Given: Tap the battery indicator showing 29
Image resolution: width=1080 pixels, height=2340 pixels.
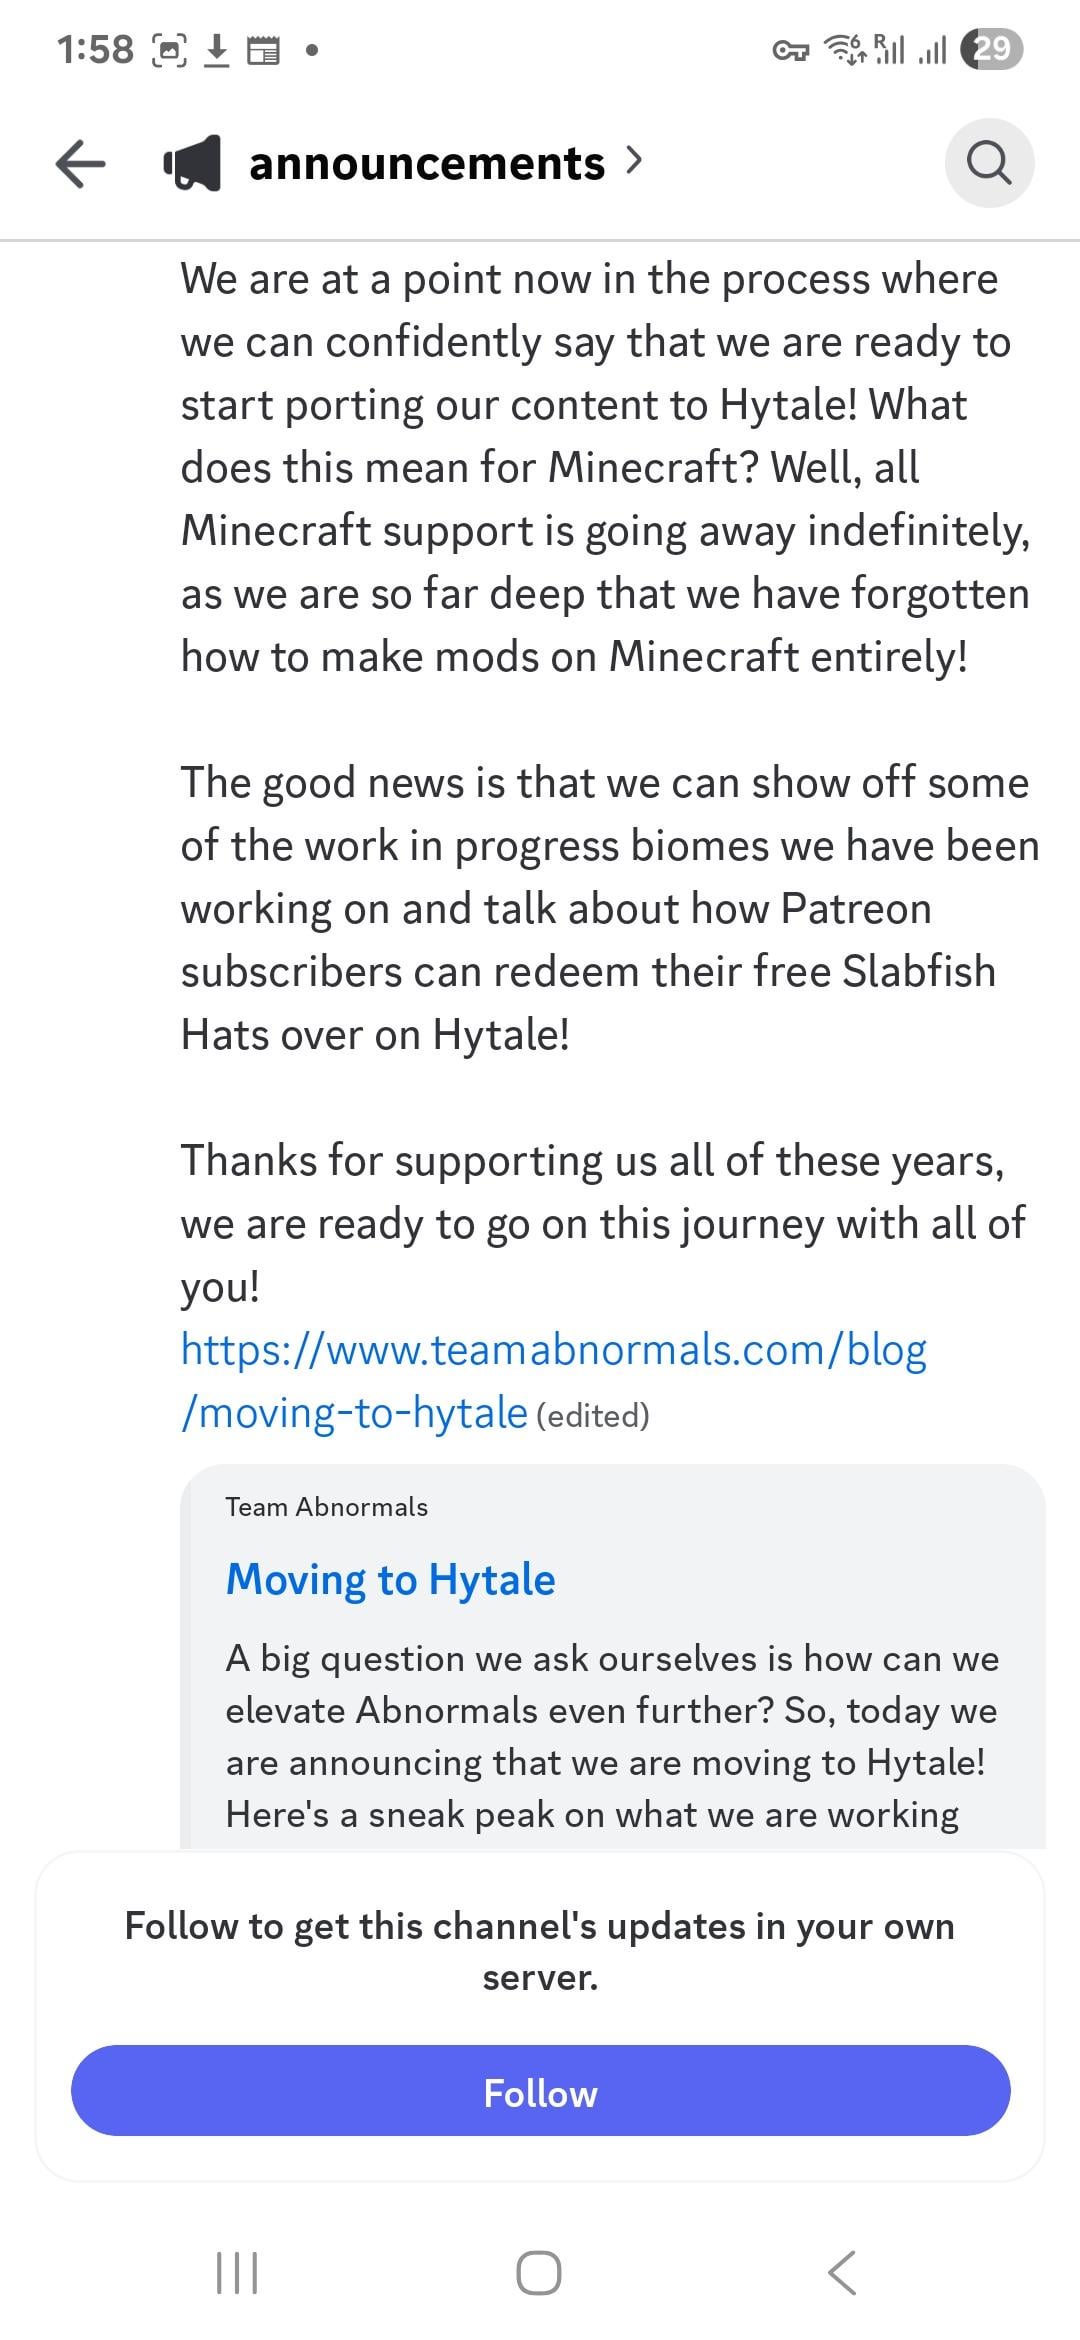Looking at the screenshot, I should pos(991,49).
